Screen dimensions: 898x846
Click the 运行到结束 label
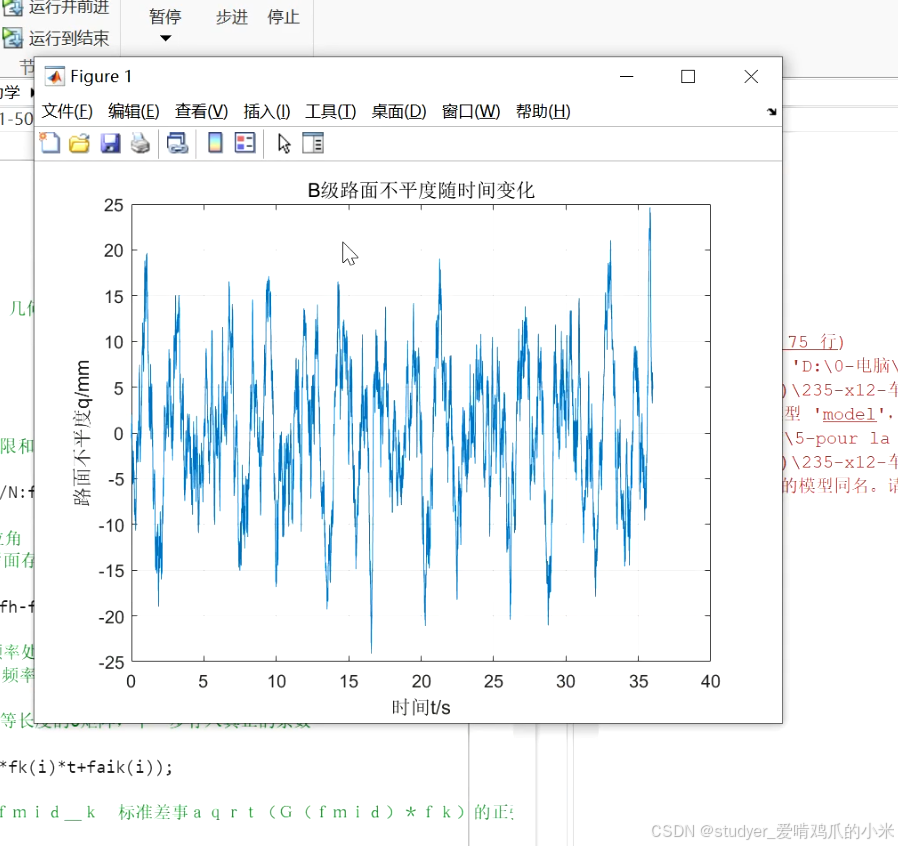(69, 38)
